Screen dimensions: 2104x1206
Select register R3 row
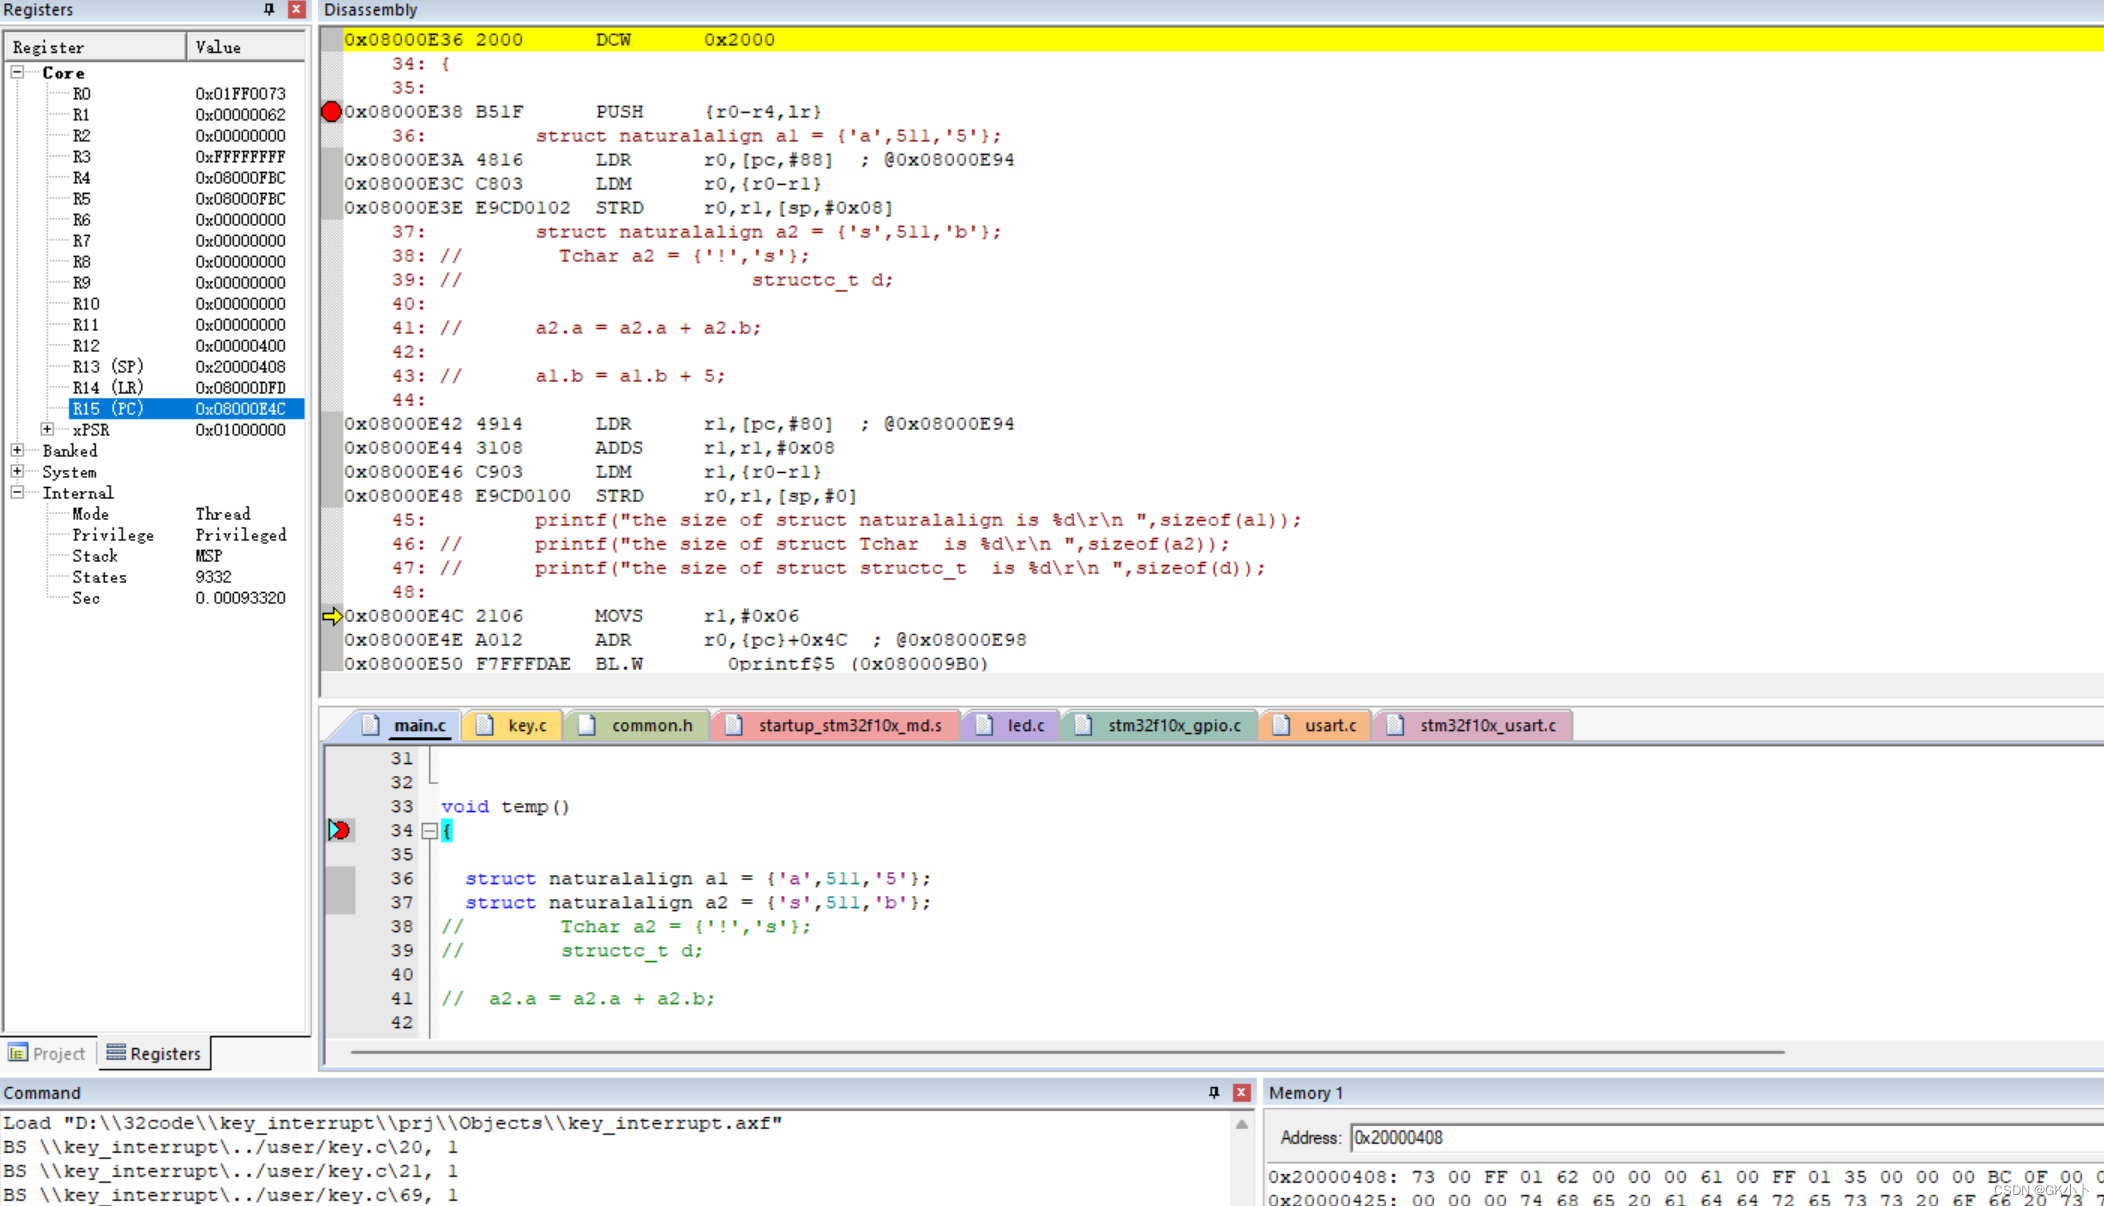point(154,156)
